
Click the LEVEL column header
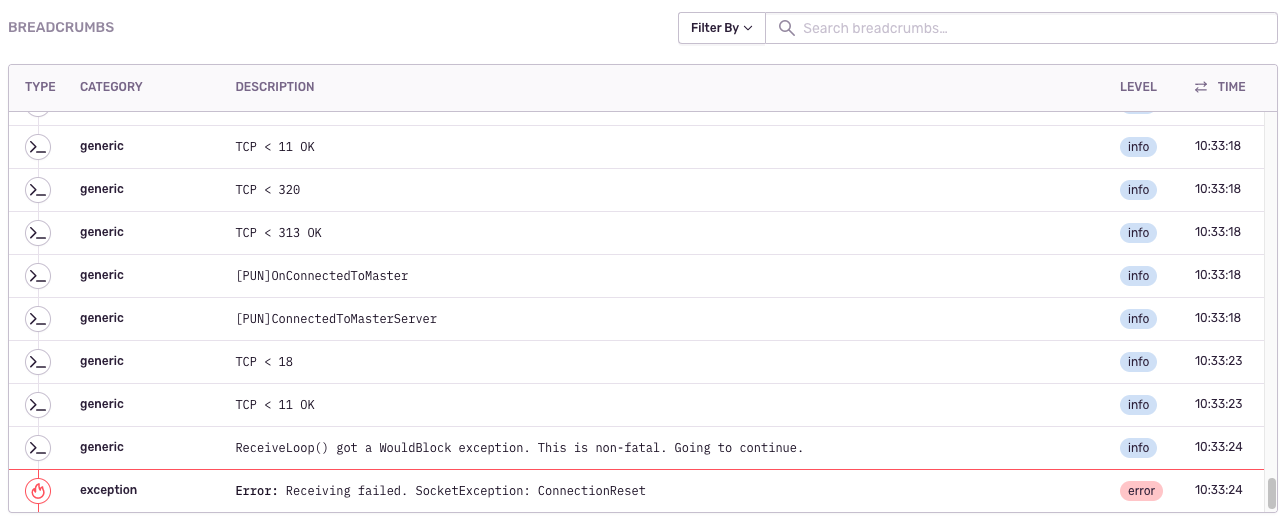point(1138,87)
